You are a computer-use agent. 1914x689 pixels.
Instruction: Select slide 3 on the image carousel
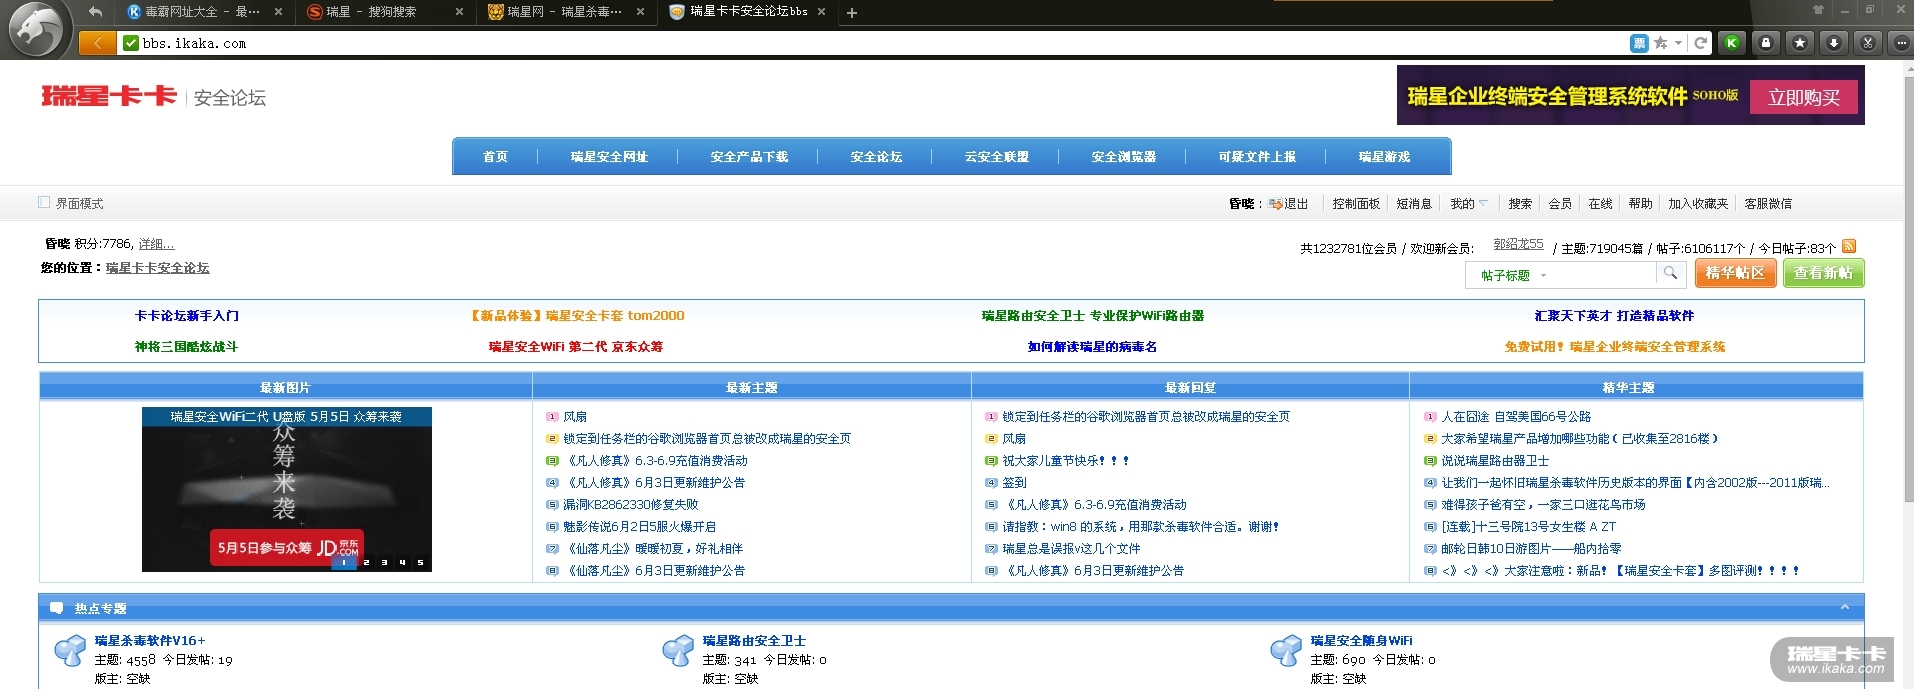tap(384, 562)
